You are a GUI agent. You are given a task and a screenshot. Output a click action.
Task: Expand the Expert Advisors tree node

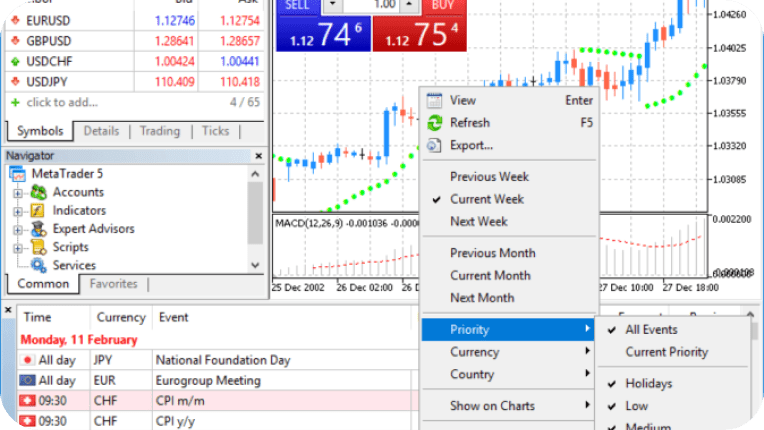click(x=18, y=230)
